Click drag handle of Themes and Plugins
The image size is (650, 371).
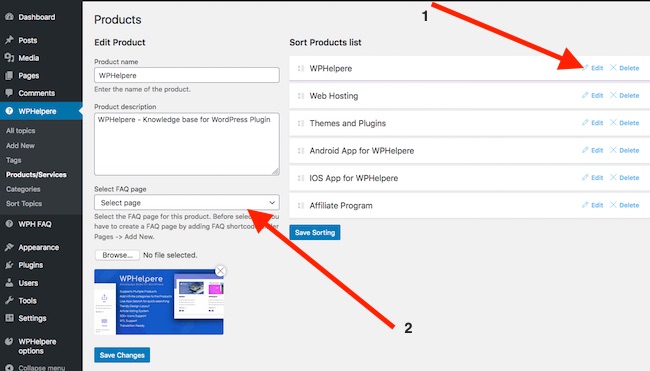click(x=301, y=123)
